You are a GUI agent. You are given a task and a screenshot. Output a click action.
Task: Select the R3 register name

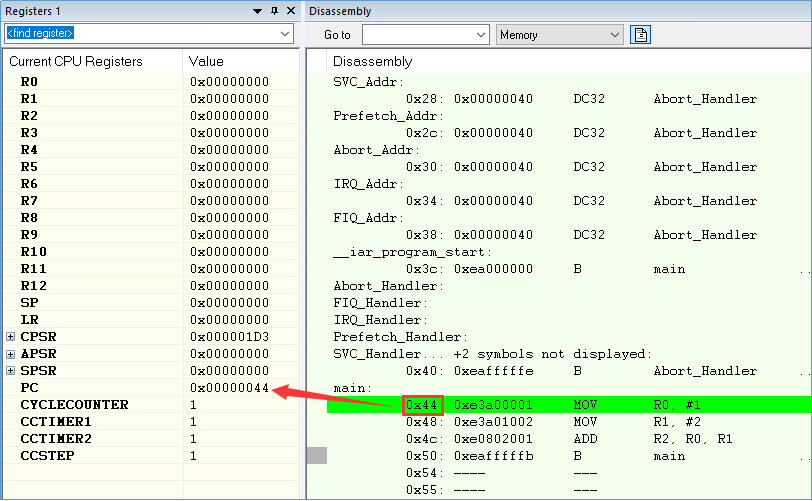pyautogui.click(x=29, y=133)
